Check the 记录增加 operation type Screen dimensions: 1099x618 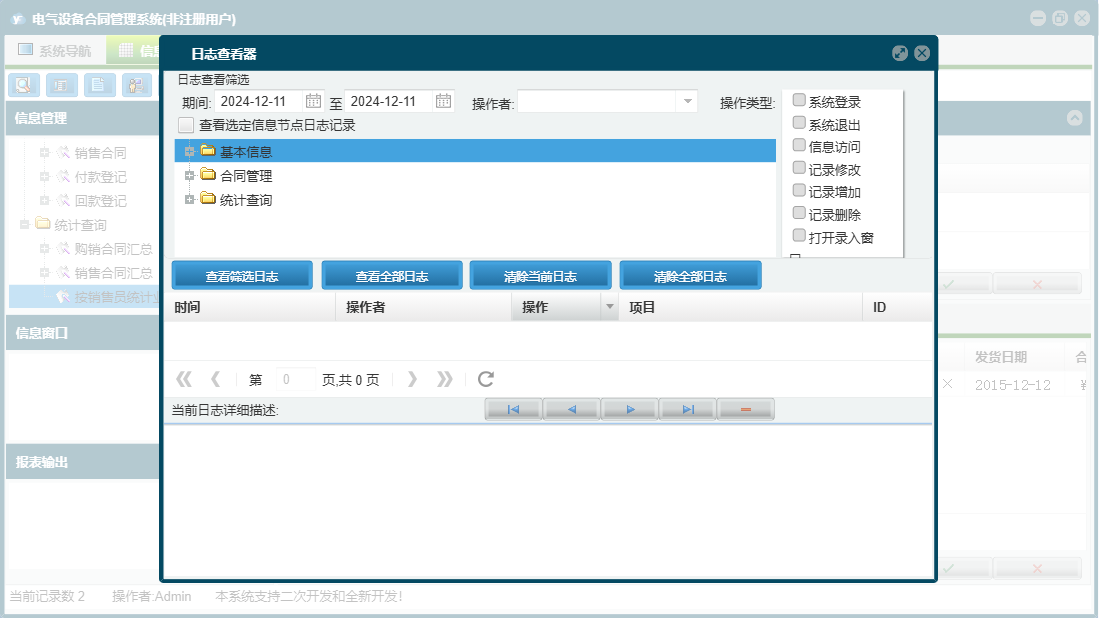(799, 190)
